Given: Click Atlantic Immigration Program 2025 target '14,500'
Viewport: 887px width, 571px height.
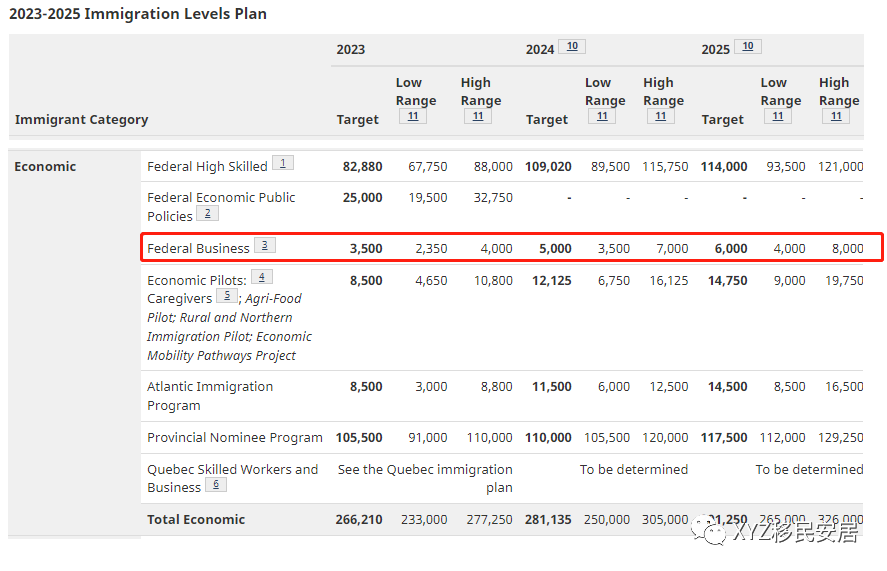Looking at the screenshot, I should [727, 387].
